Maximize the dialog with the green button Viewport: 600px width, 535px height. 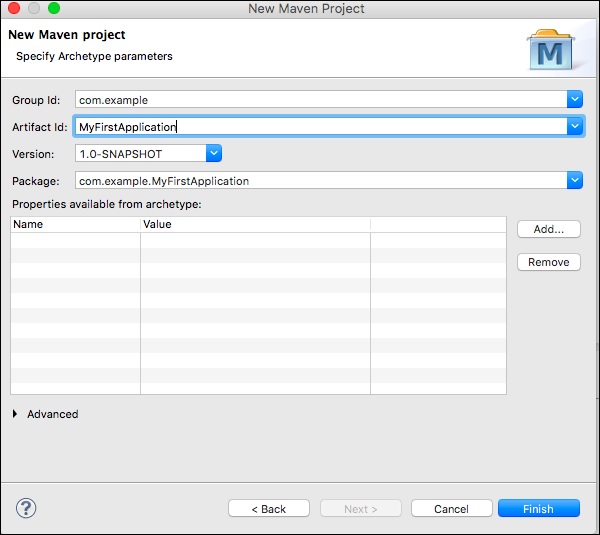(x=54, y=9)
